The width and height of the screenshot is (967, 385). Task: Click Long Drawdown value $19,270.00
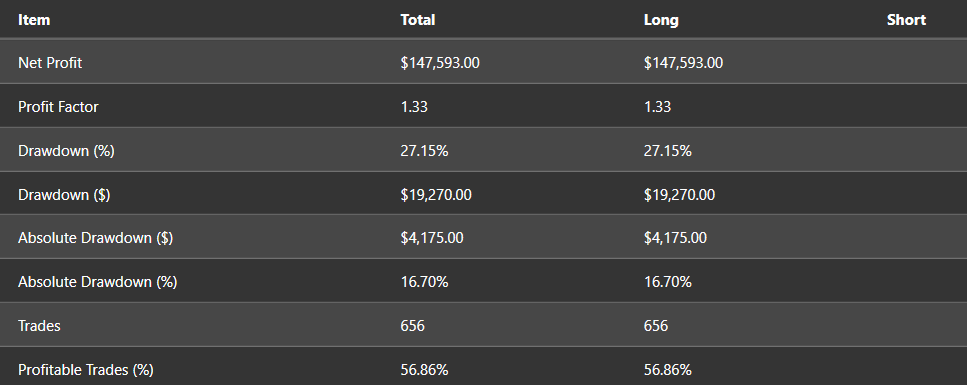[x=680, y=194]
